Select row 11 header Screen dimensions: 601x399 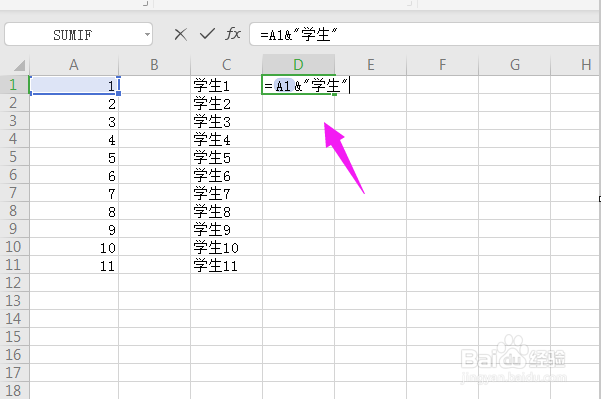pyautogui.click(x=14, y=265)
